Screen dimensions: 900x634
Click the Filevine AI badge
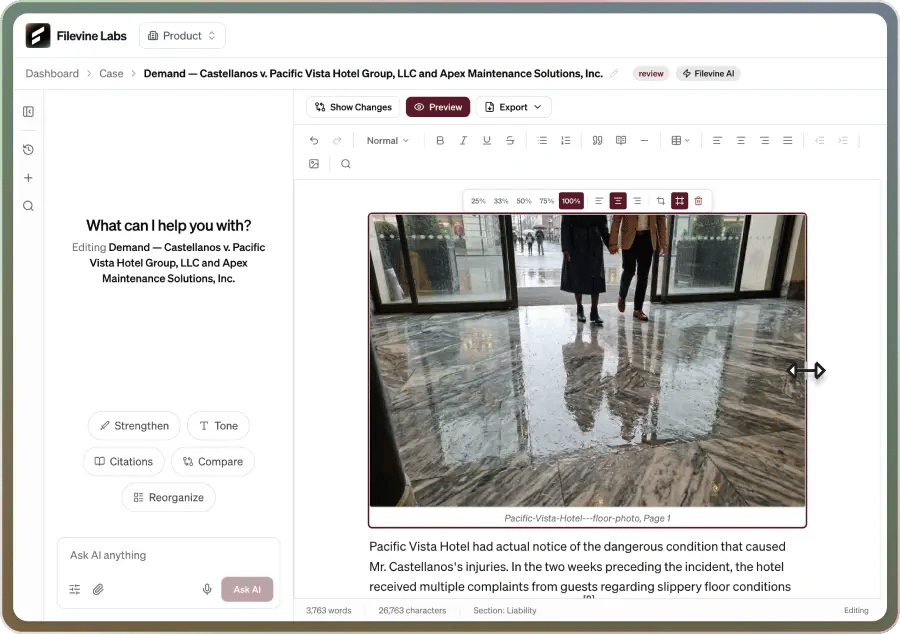(708, 73)
